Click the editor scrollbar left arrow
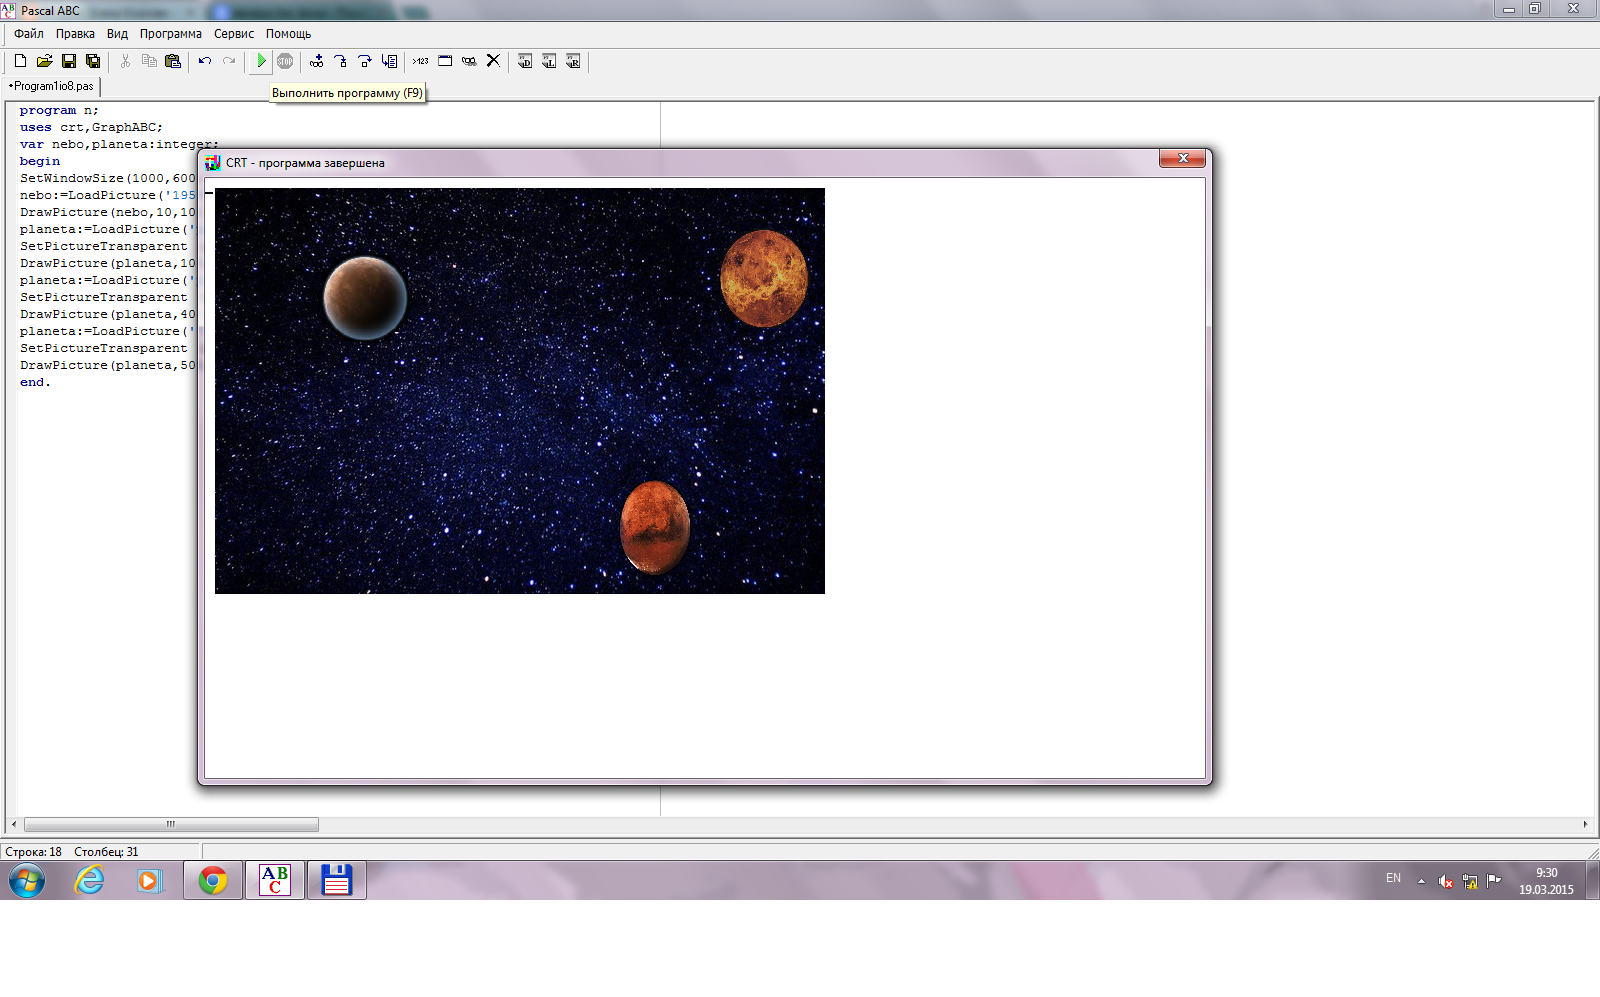The width and height of the screenshot is (1600, 997). [13, 825]
